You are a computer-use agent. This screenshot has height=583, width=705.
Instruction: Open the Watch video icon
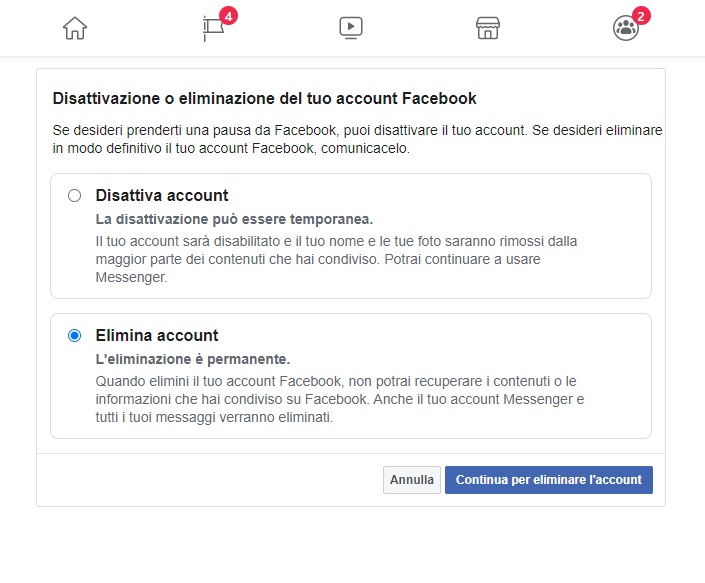click(351, 28)
